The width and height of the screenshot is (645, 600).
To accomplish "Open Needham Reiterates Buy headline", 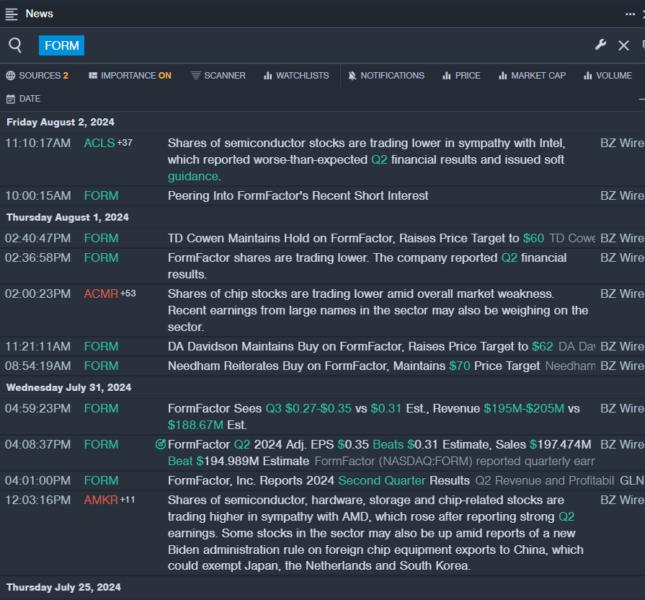I will 354,366.
